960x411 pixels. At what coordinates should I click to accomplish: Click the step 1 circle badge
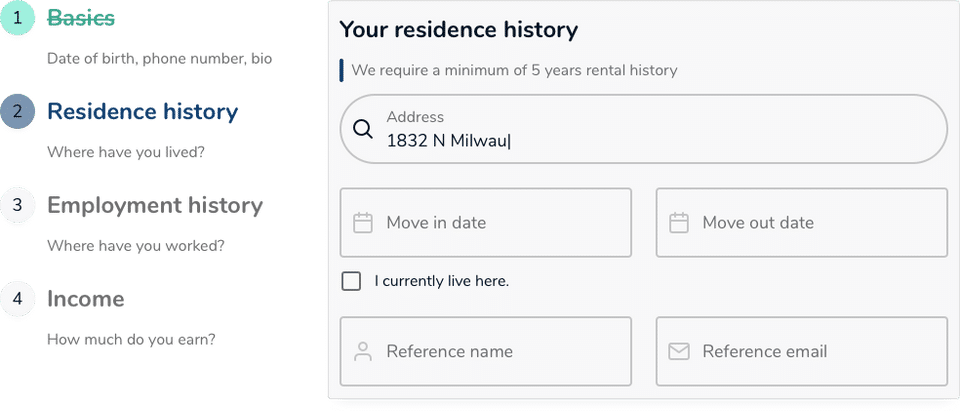tap(17, 18)
